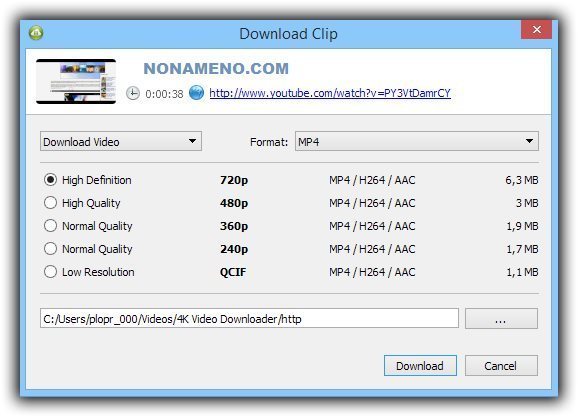
Task: Click the Cancel button
Action: (501, 366)
